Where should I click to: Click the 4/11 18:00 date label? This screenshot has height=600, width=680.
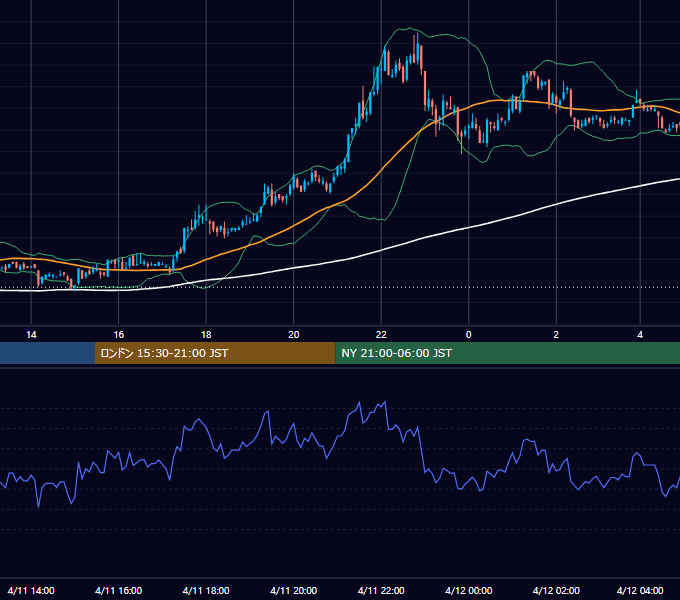click(x=206, y=590)
